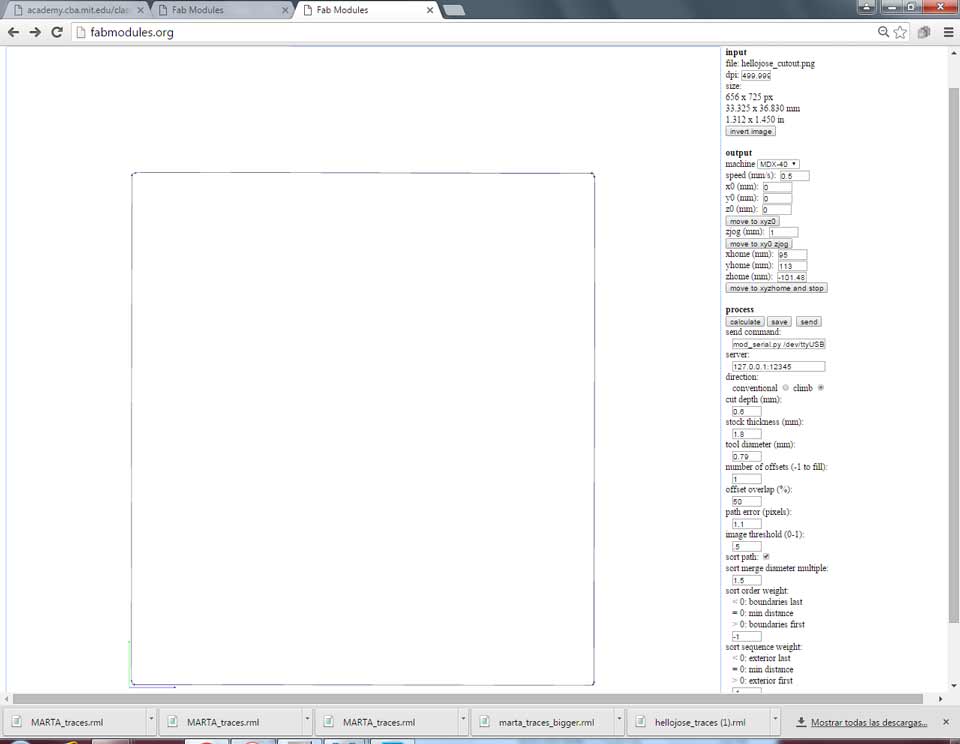Click the dpi input field

756,75
